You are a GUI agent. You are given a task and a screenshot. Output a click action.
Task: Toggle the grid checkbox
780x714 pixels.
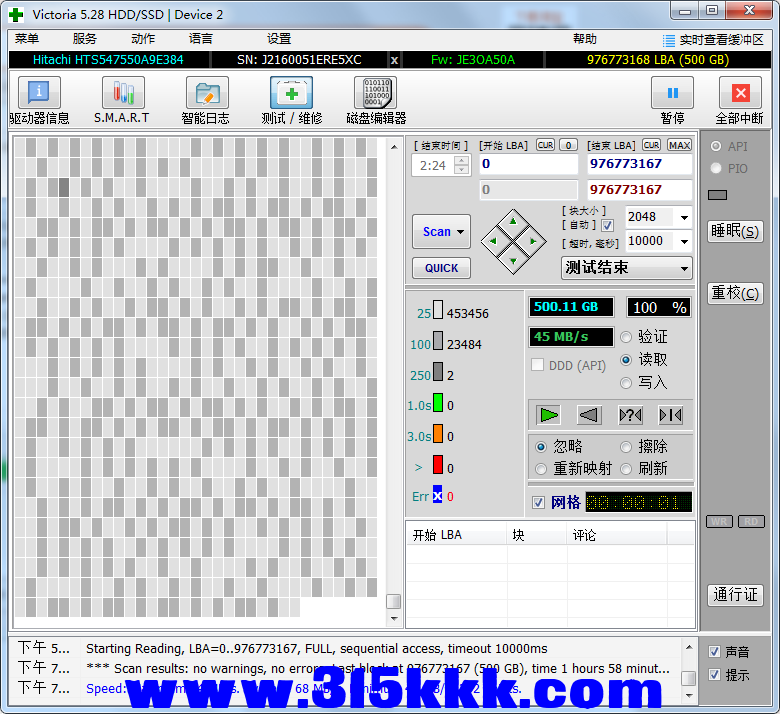pyautogui.click(x=539, y=502)
